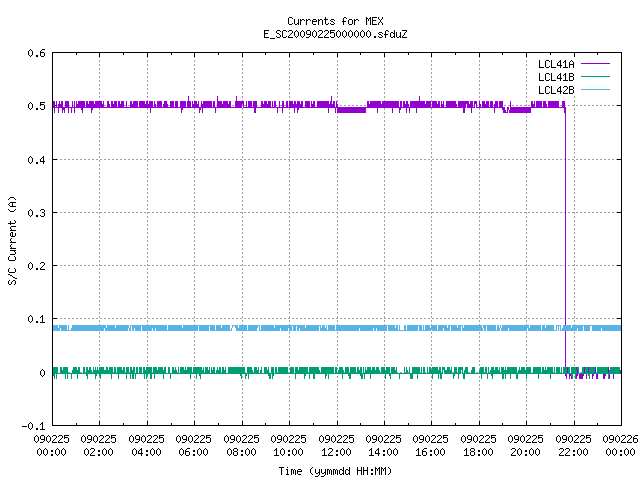Viewport: 640px width, 480px height.
Task: Click the y-axis label 'S/C Current (A)'
Action: click(13, 240)
